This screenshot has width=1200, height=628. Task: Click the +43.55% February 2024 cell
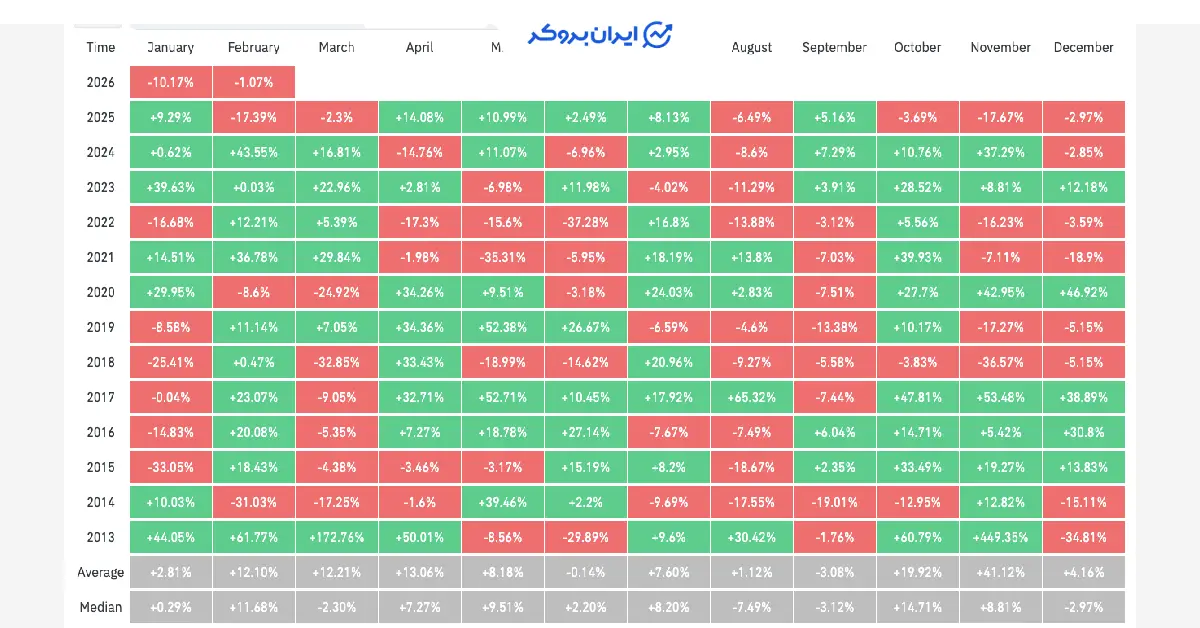point(253,152)
